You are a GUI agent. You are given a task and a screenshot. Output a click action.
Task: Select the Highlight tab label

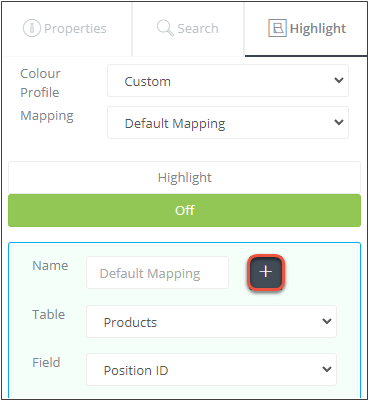318,29
